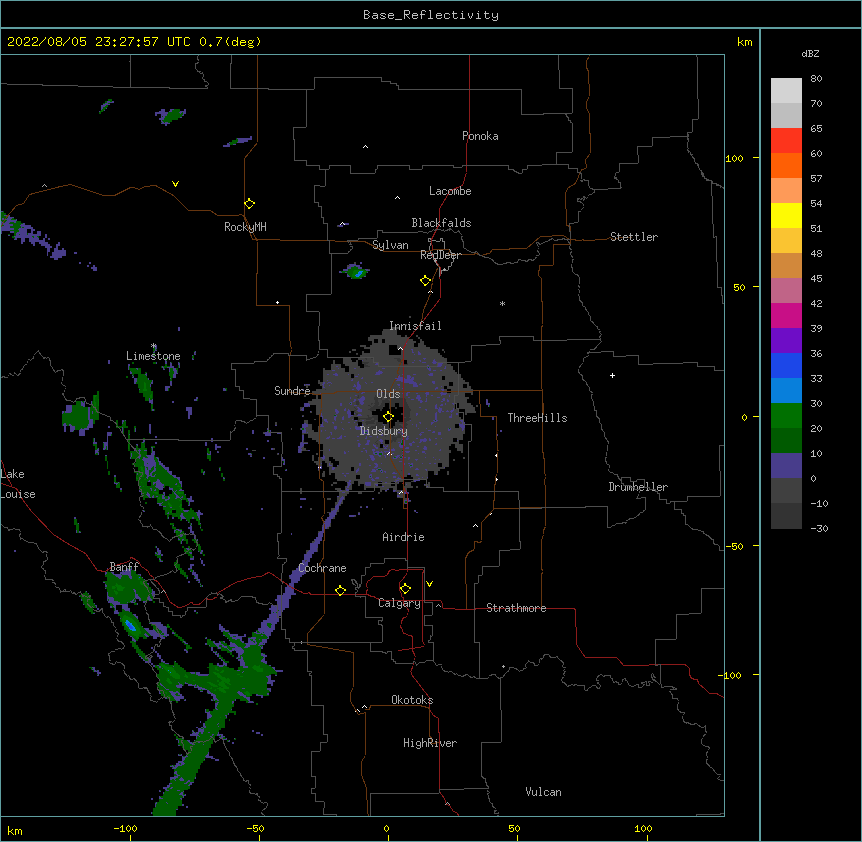Click the yellow marker near RockyMH

(250, 204)
